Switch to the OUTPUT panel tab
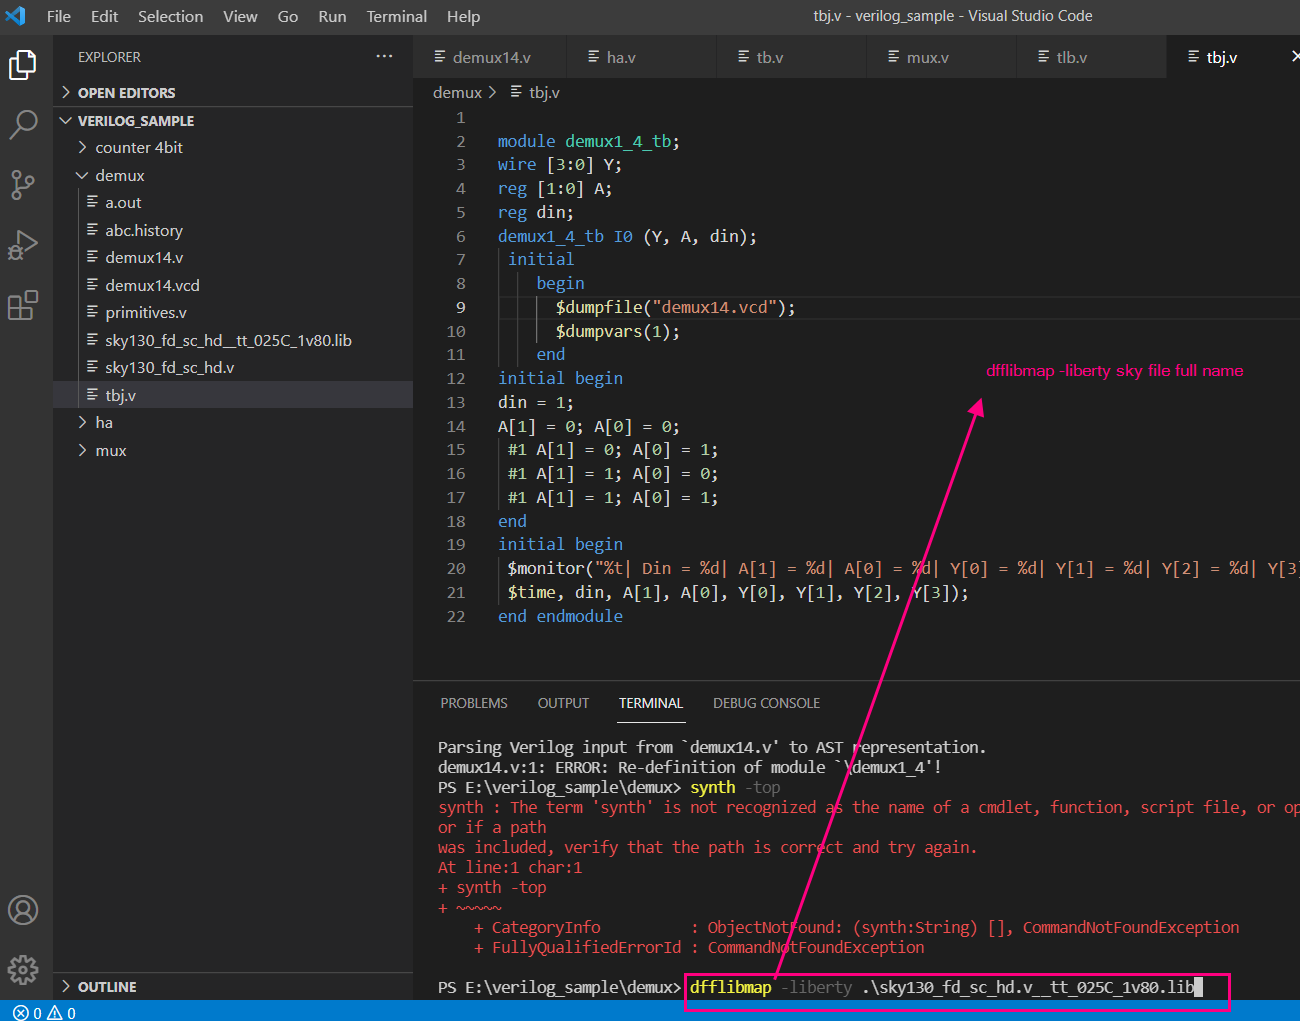The height and width of the screenshot is (1021, 1300). tap(563, 703)
